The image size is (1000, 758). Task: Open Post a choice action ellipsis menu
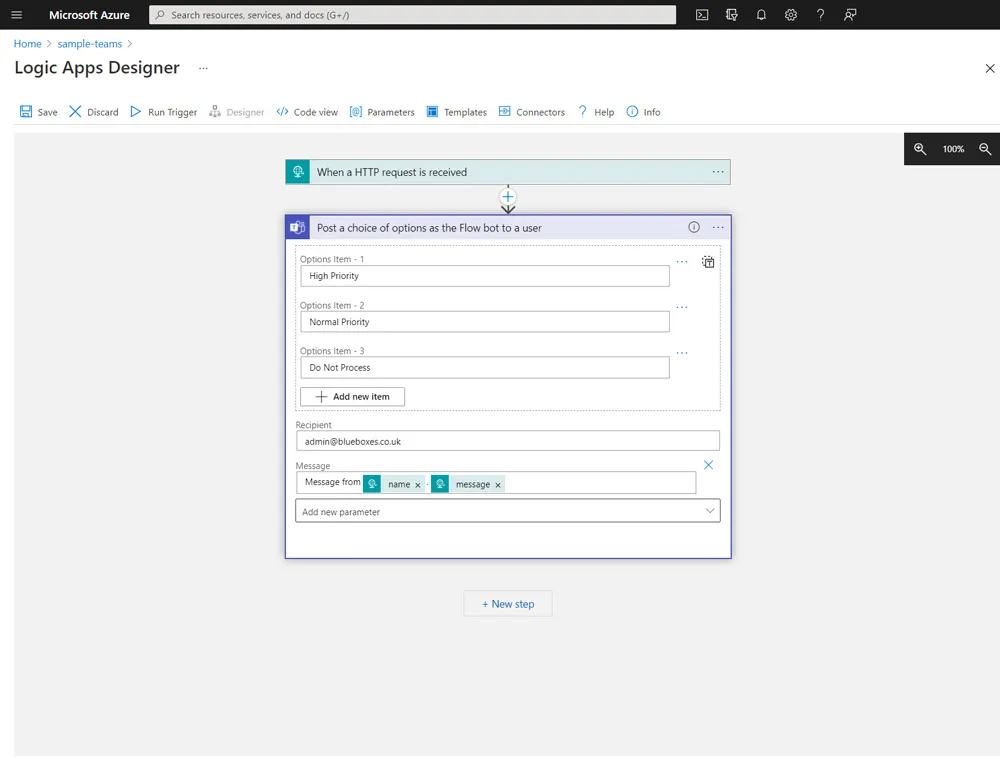pos(717,227)
